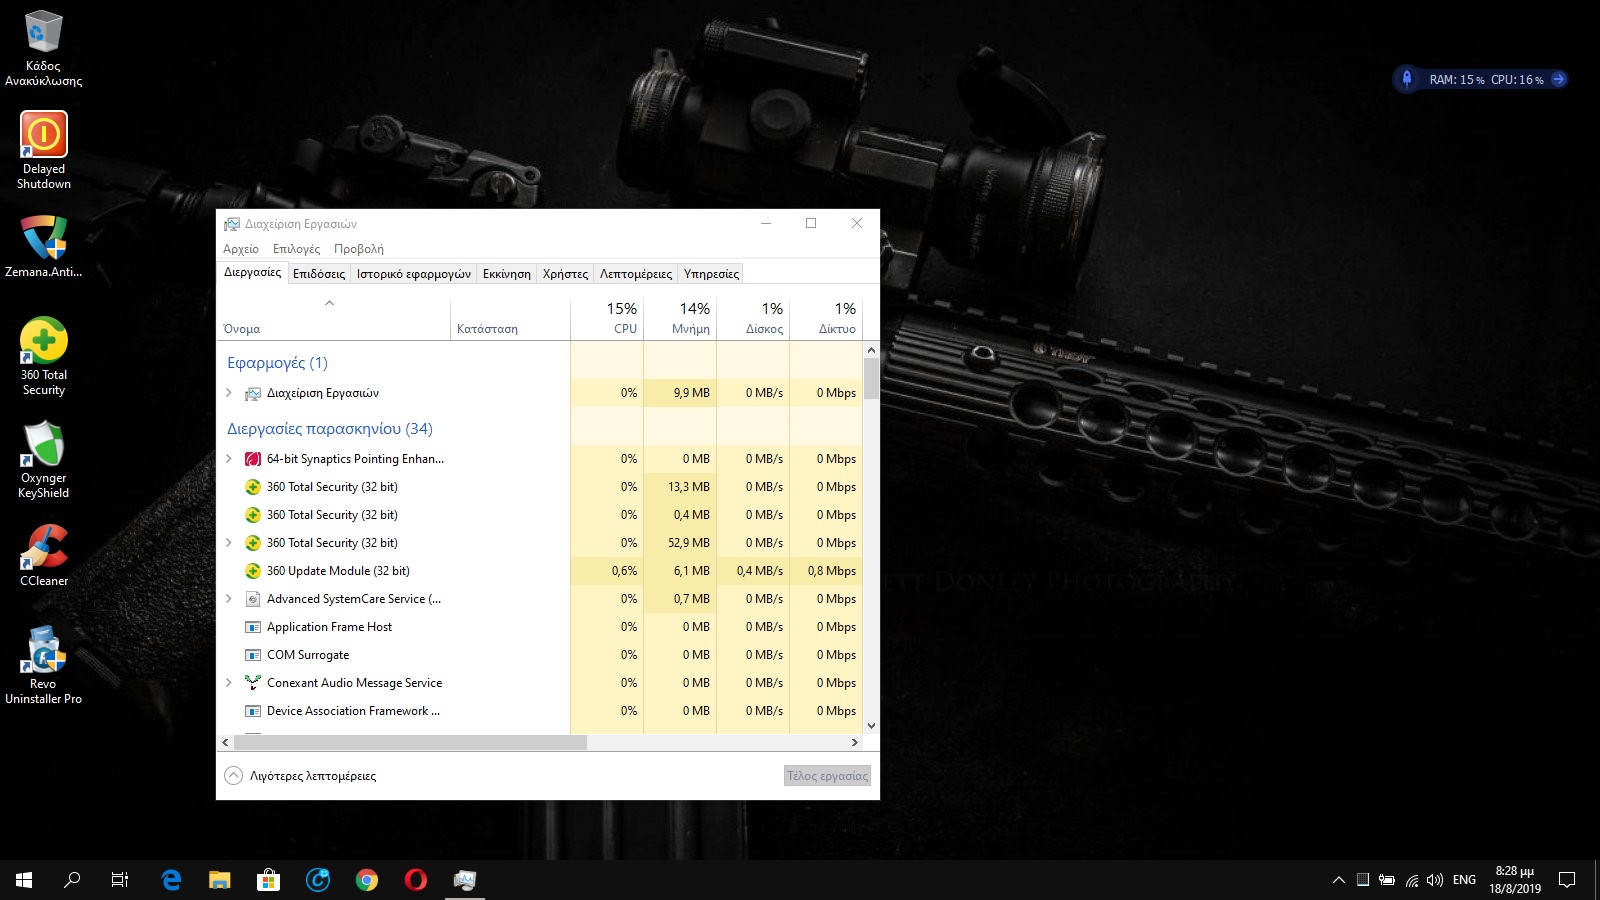The width and height of the screenshot is (1600, 900).
Task: Click the COM Surrogate process icon
Action: point(253,655)
